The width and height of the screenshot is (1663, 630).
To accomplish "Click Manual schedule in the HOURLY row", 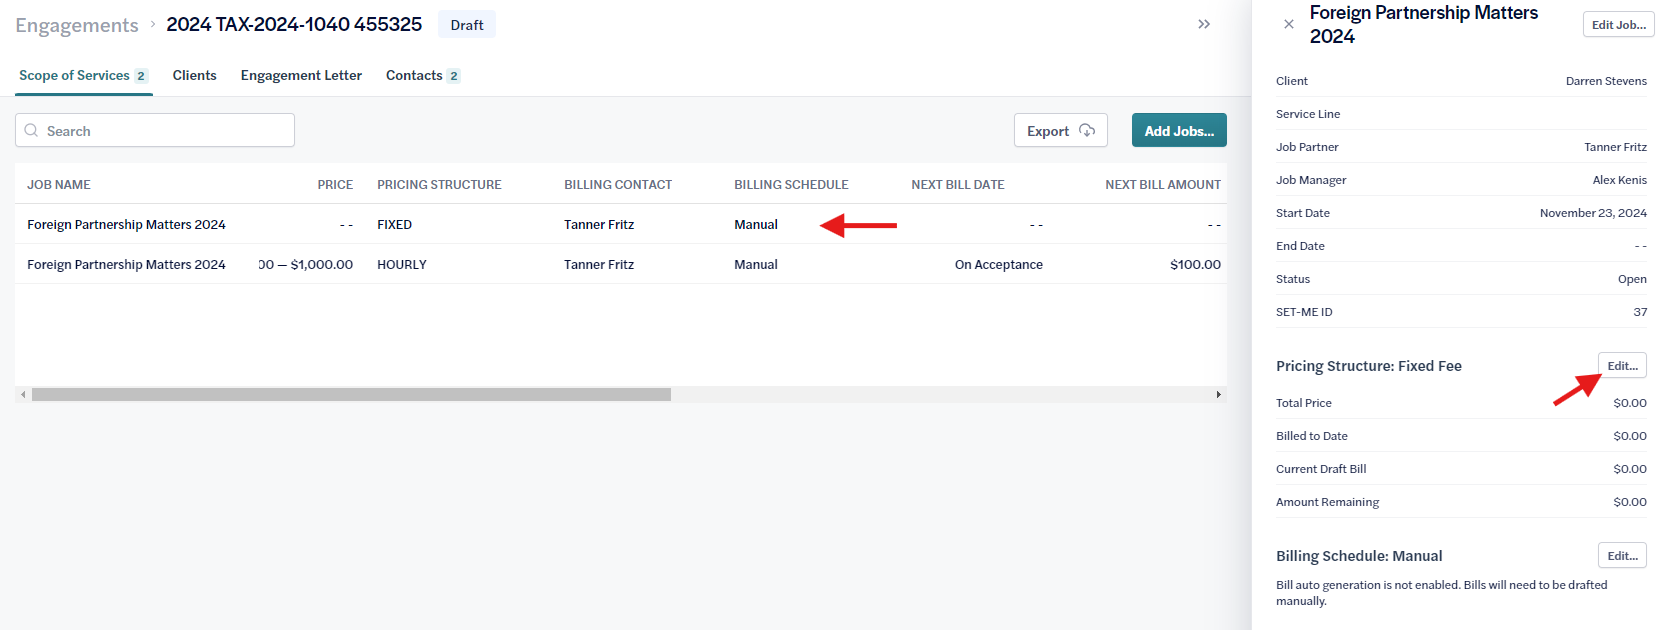I will tap(756, 265).
